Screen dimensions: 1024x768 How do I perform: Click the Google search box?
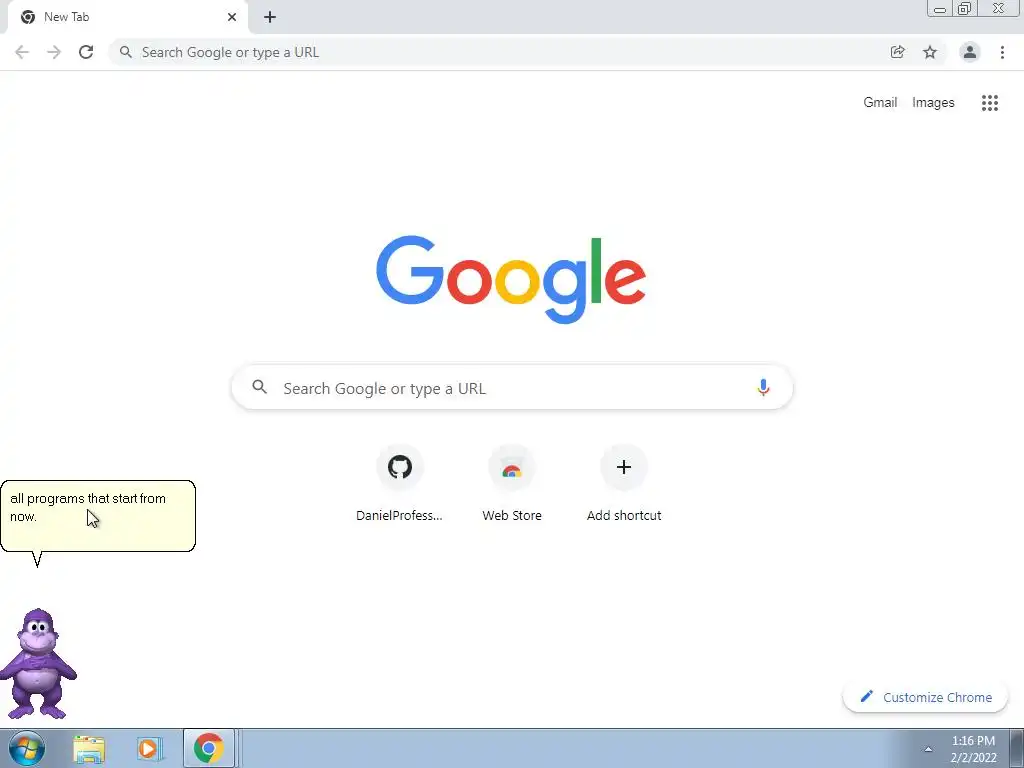(x=512, y=388)
